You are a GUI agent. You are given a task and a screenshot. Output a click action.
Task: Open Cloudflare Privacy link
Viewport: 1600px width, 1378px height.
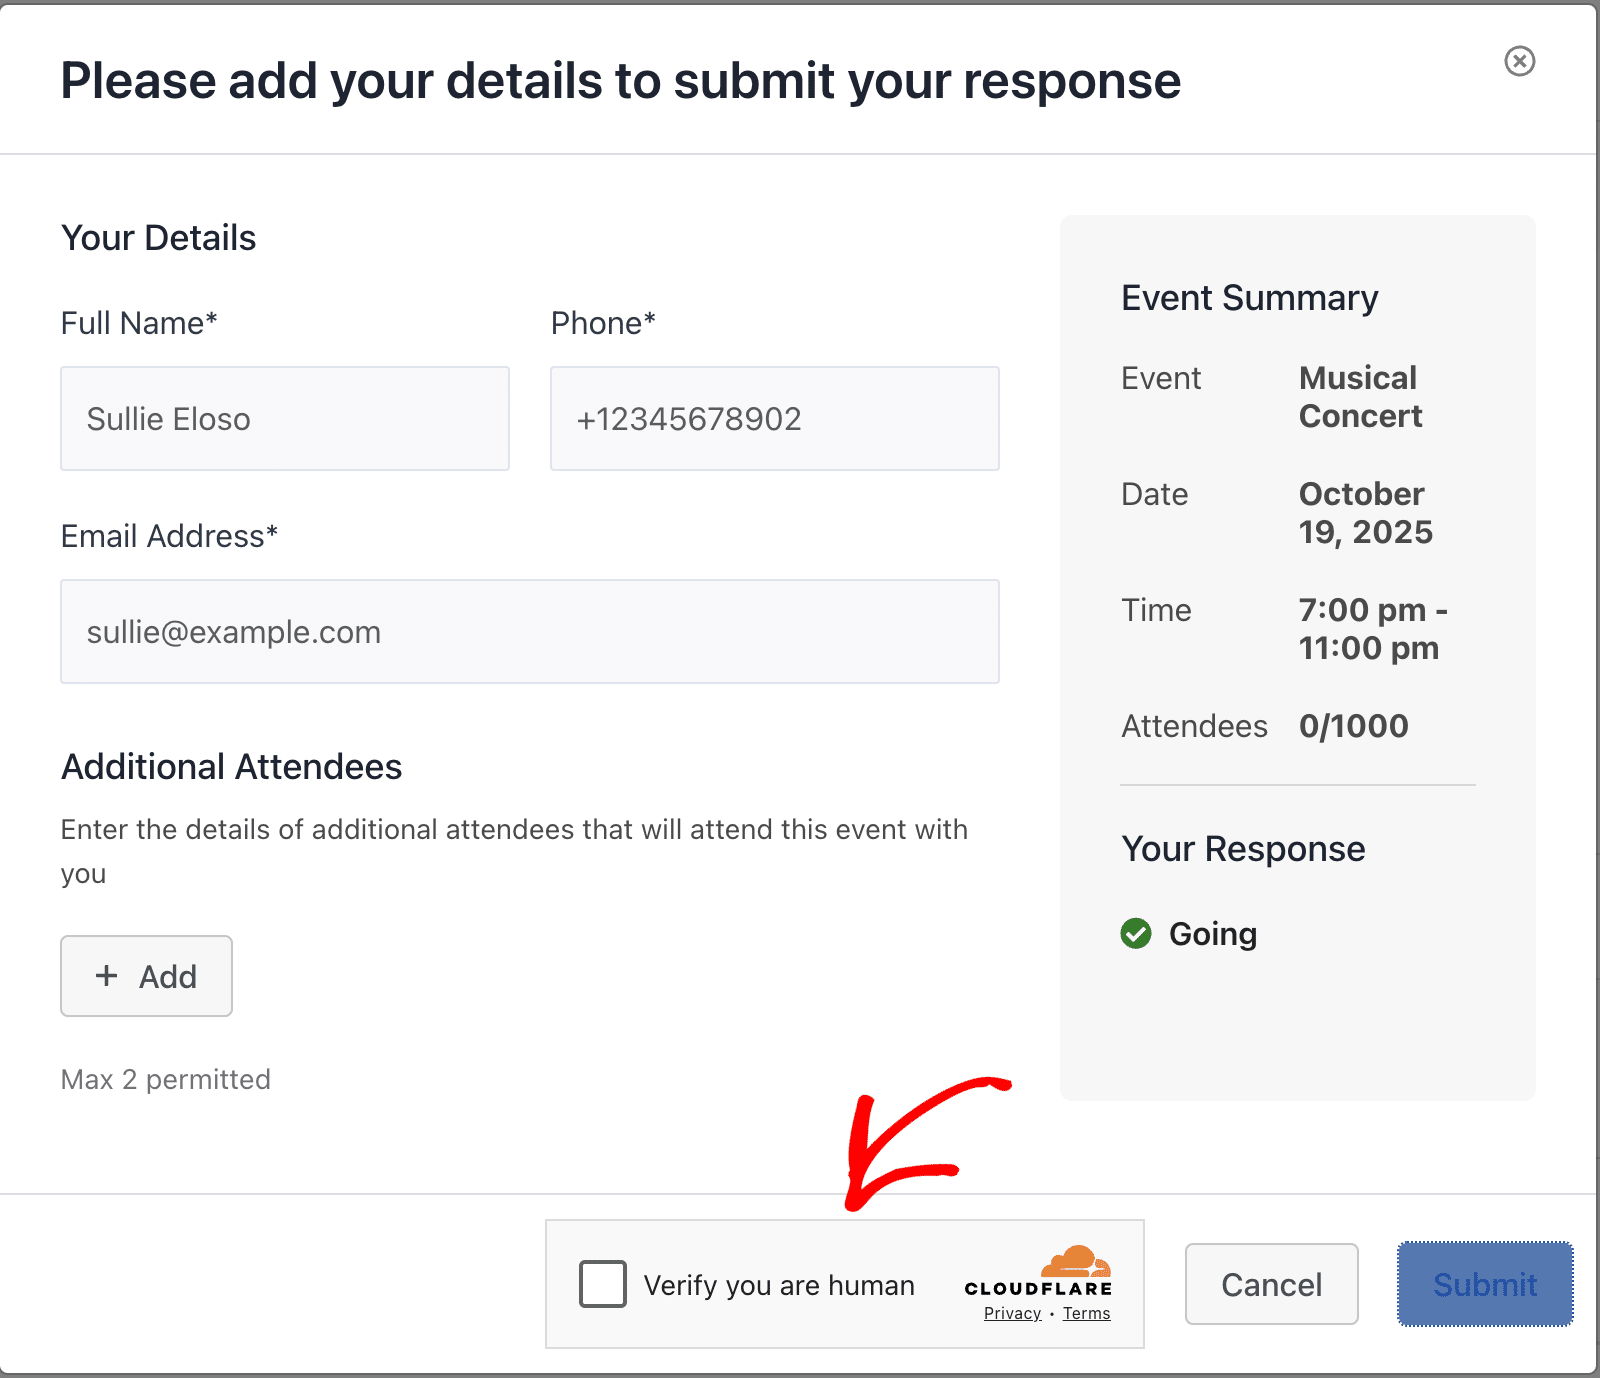coord(1012,1314)
